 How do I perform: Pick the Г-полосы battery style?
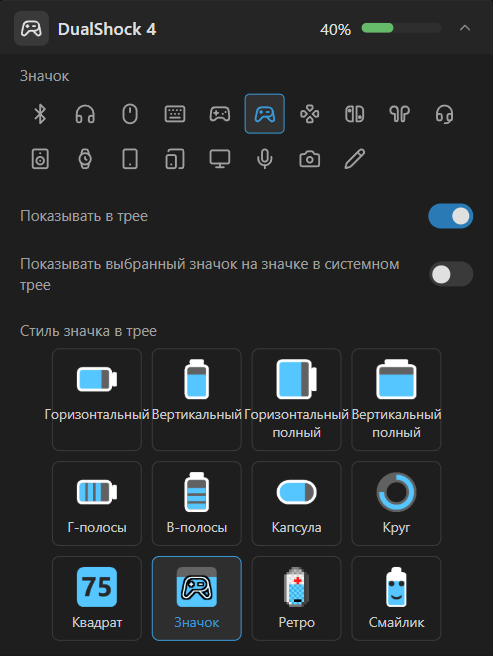tap(97, 504)
